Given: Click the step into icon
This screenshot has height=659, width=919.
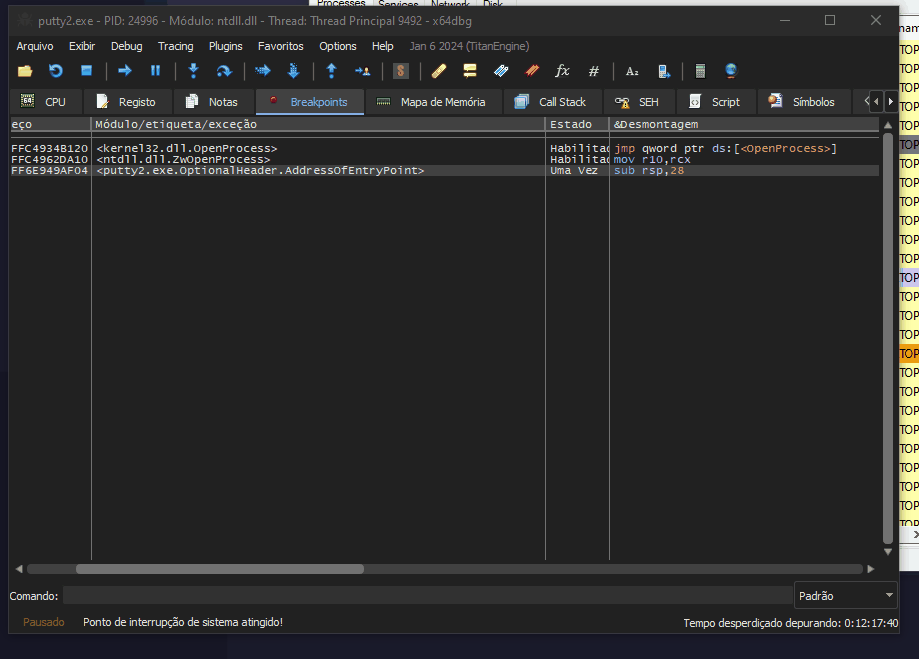Looking at the screenshot, I should (x=193, y=71).
